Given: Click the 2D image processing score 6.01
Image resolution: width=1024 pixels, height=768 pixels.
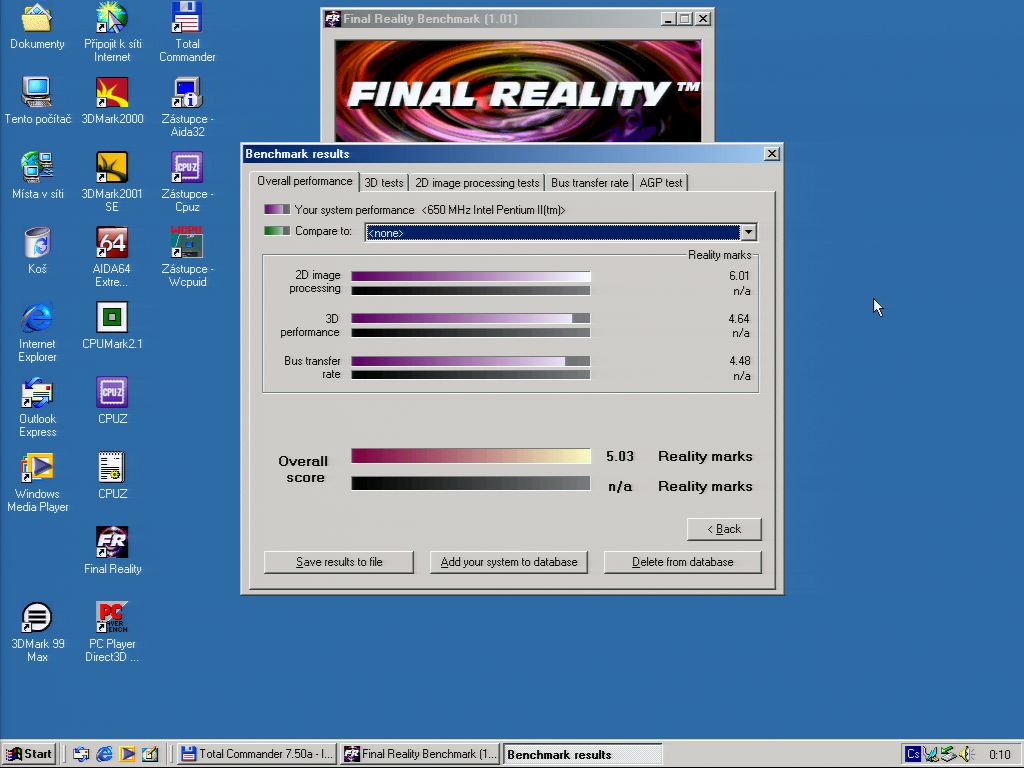Looking at the screenshot, I should [x=739, y=276].
